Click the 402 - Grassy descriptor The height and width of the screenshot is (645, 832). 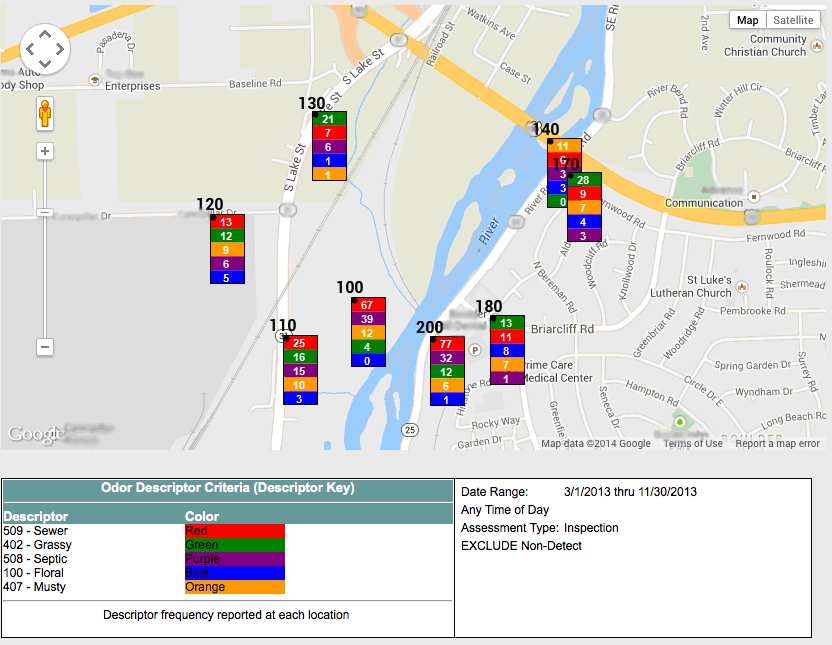point(37,545)
